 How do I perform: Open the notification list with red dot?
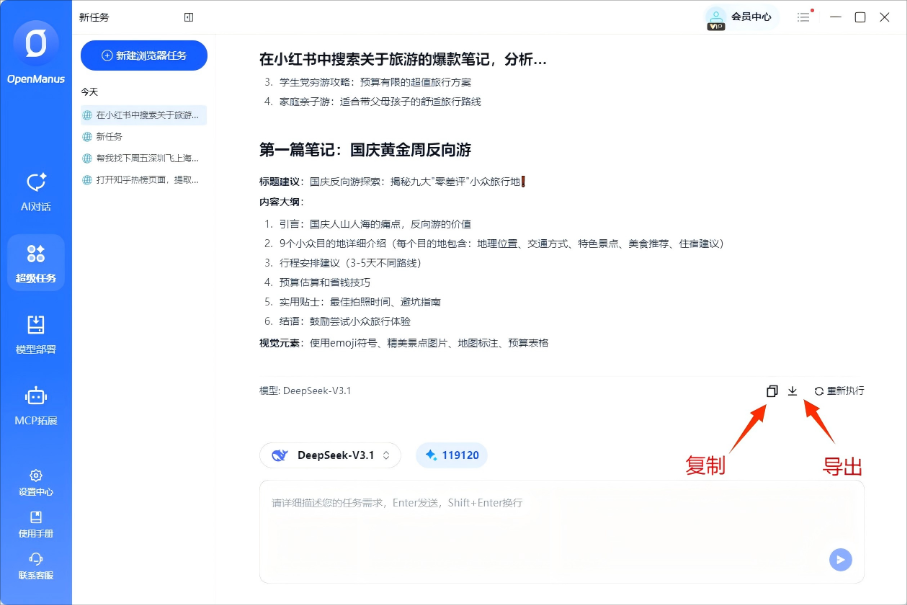click(803, 17)
